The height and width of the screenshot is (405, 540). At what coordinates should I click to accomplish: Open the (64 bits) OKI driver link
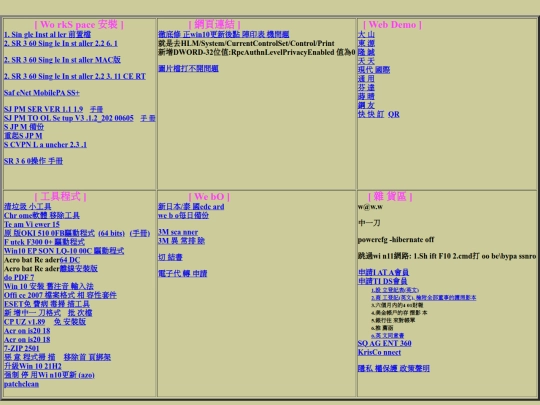click(x=111, y=233)
